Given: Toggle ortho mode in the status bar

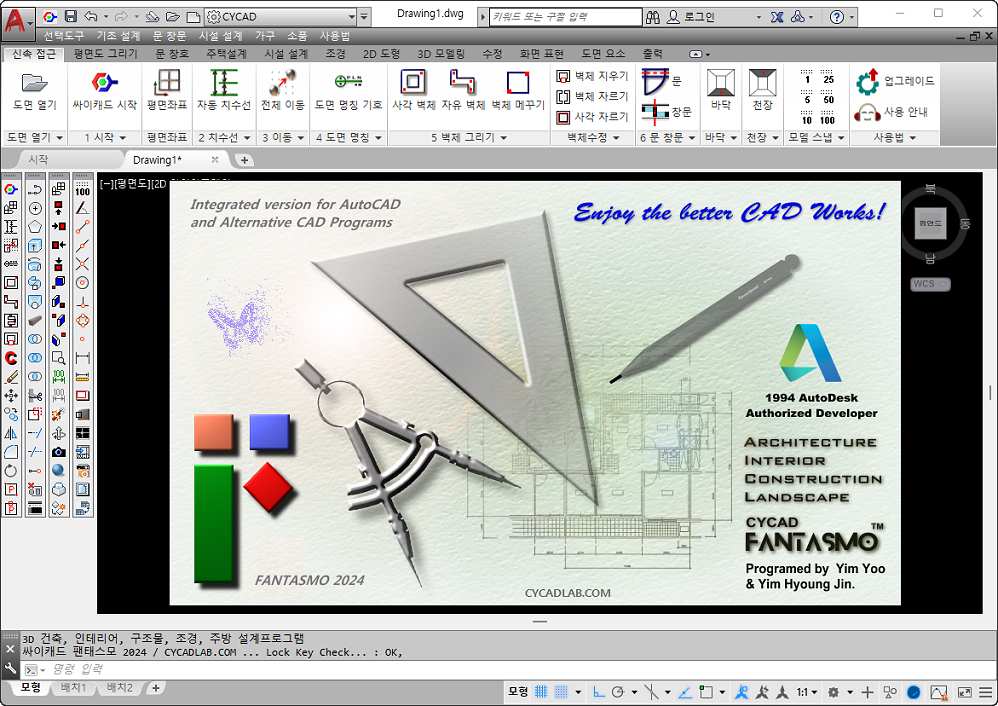Looking at the screenshot, I should 599,692.
